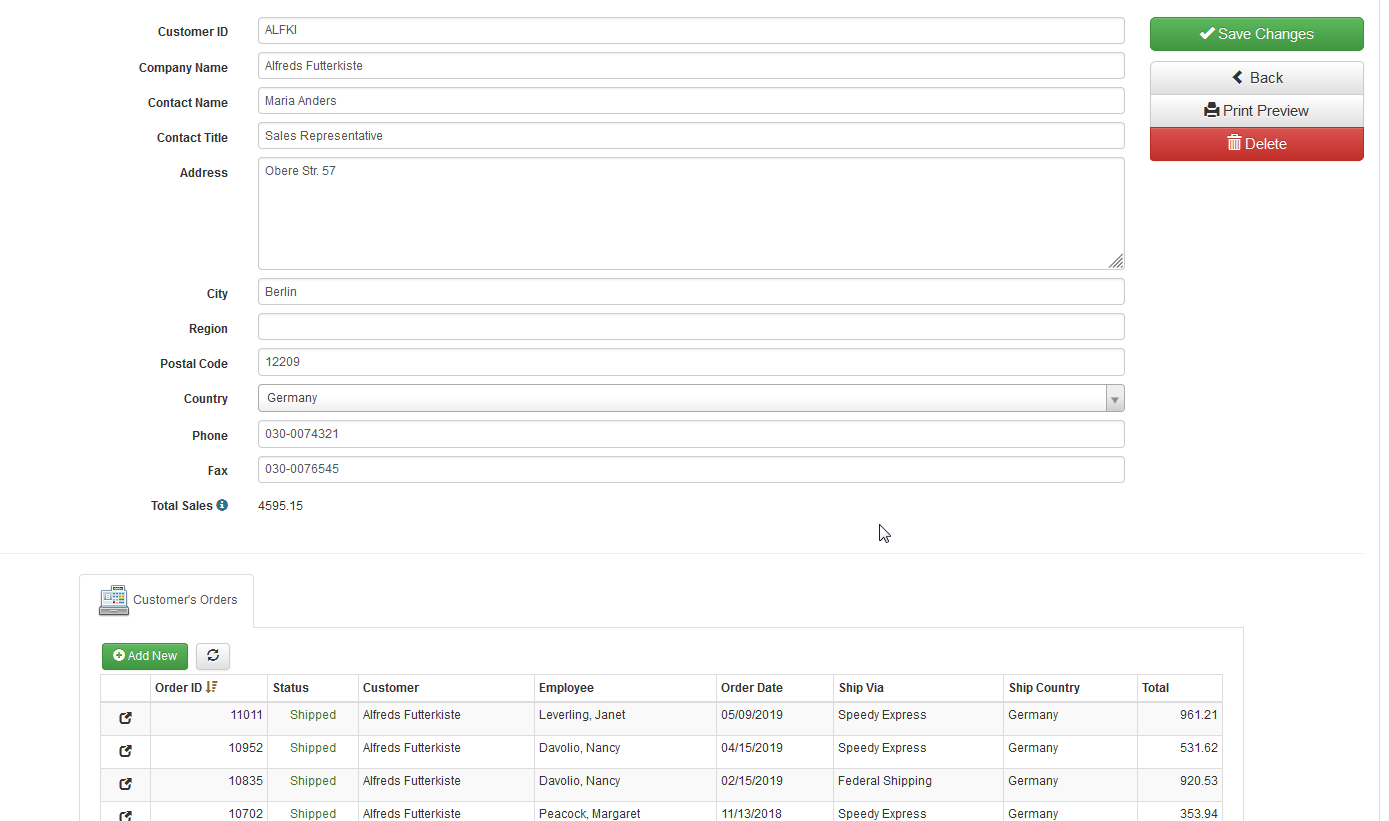Click the Total Sales value 4595.15
This screenshot has width=1389, height=821.
tap(281, 506)
